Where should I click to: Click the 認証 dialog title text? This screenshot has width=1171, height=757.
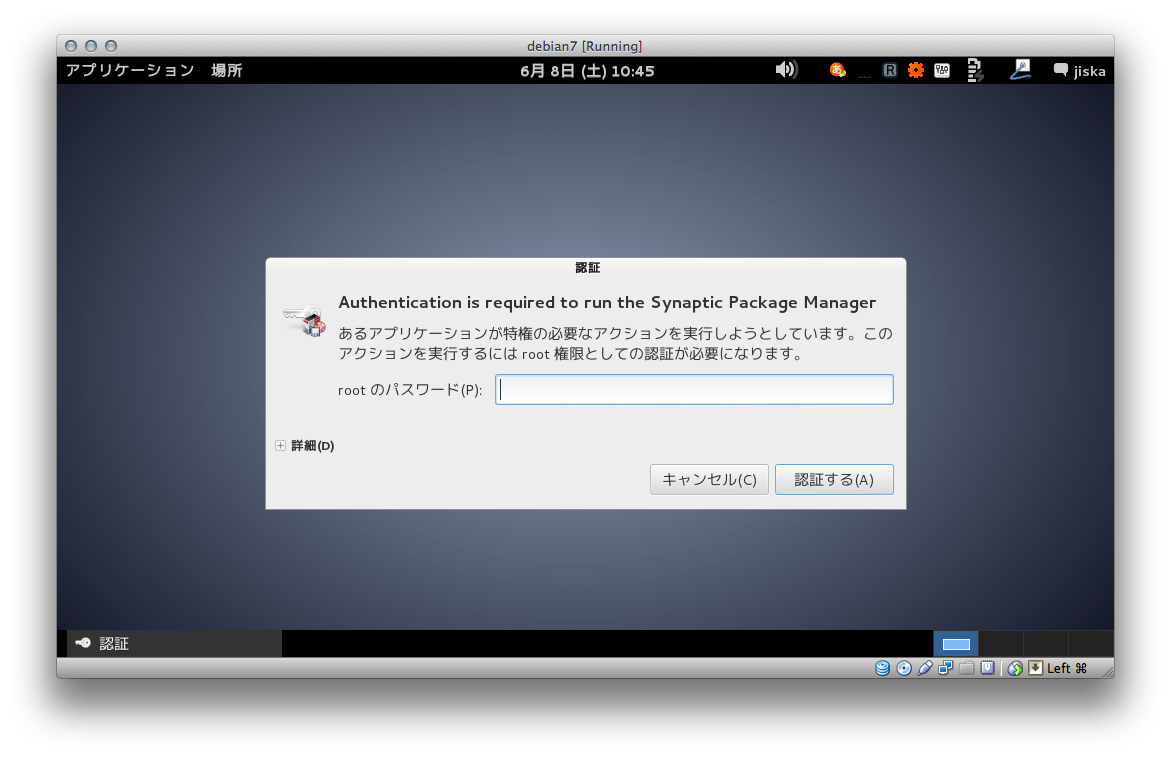click(x=588, y=267)
